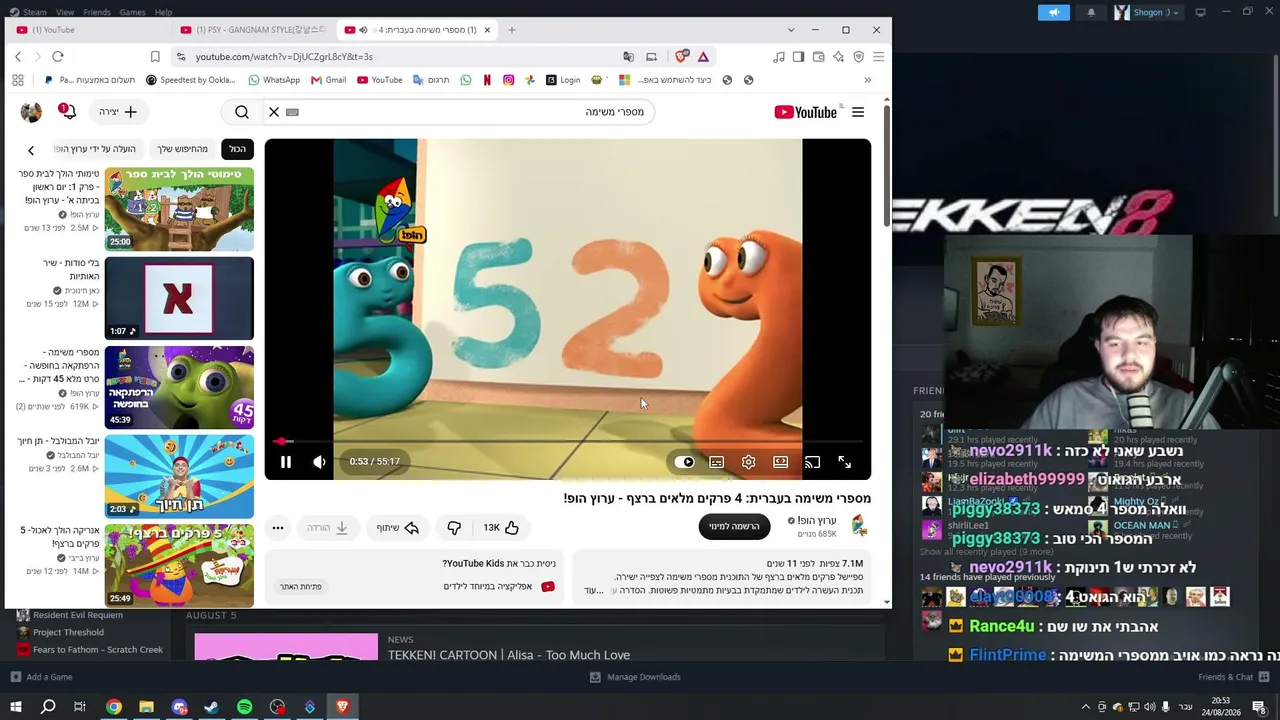Image resolution: width=1280 pixels, height=720 pixels.
Task: Open a new browser tab
Action: [x=512, y=30]
